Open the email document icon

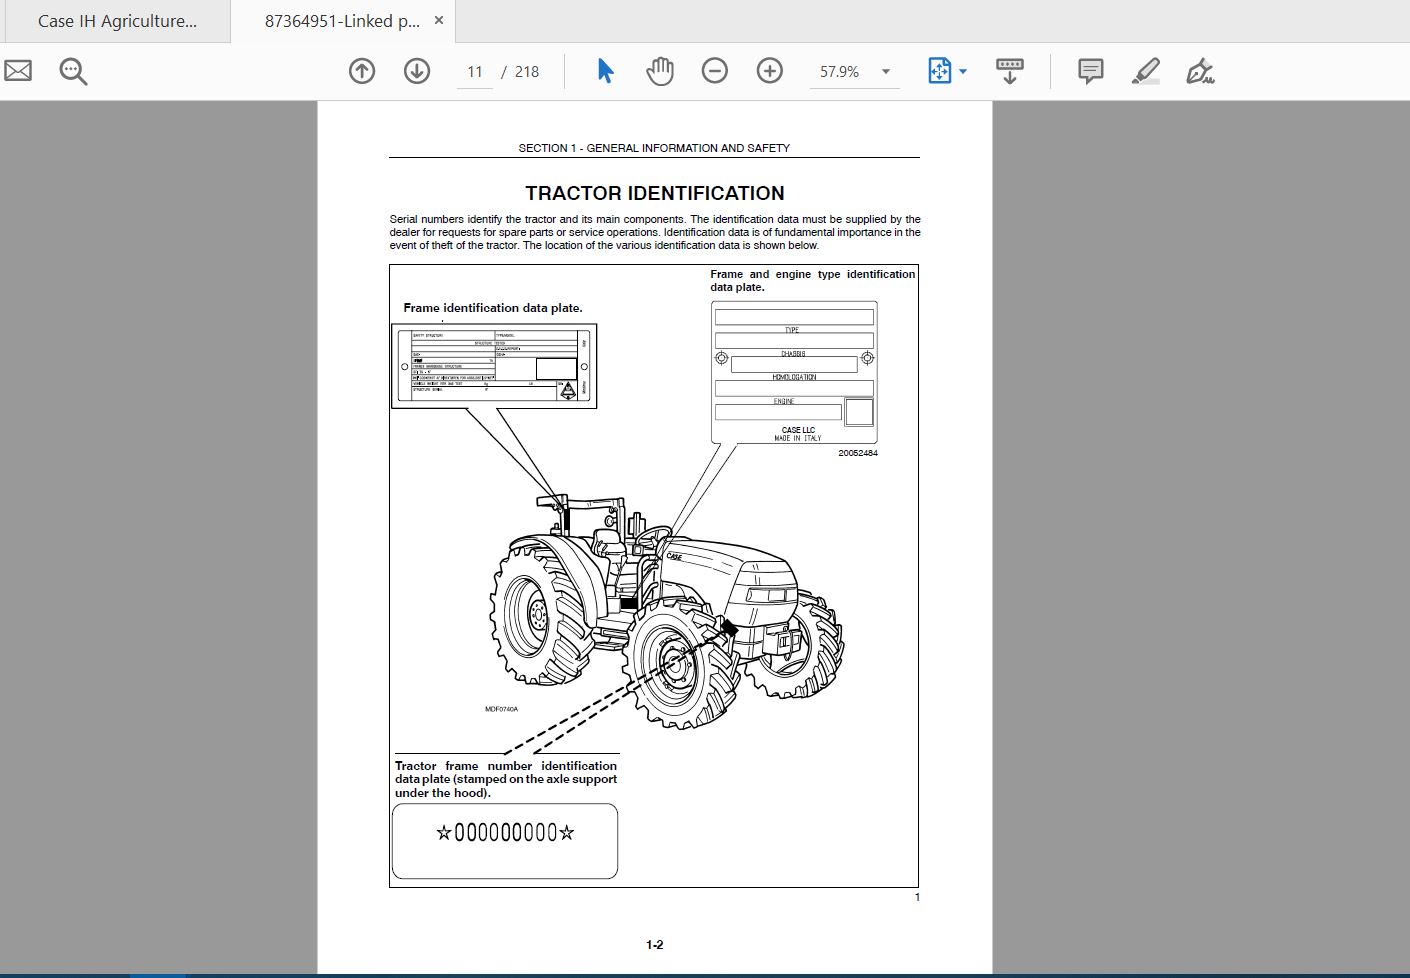pyautogui.click(x=17, y=71)
